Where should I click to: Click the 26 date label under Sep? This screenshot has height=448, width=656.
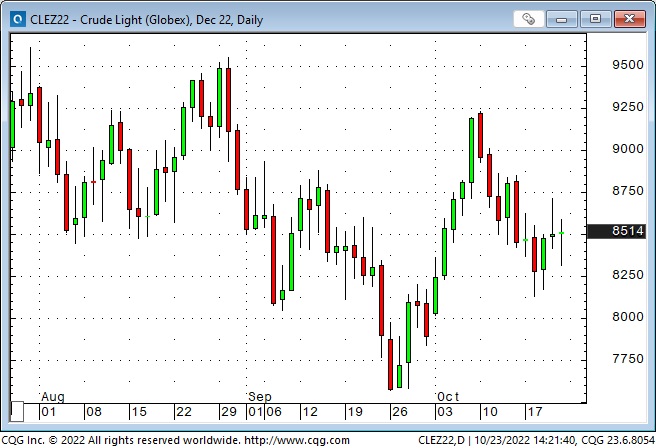pyautogui.click(x=400, y=412)
